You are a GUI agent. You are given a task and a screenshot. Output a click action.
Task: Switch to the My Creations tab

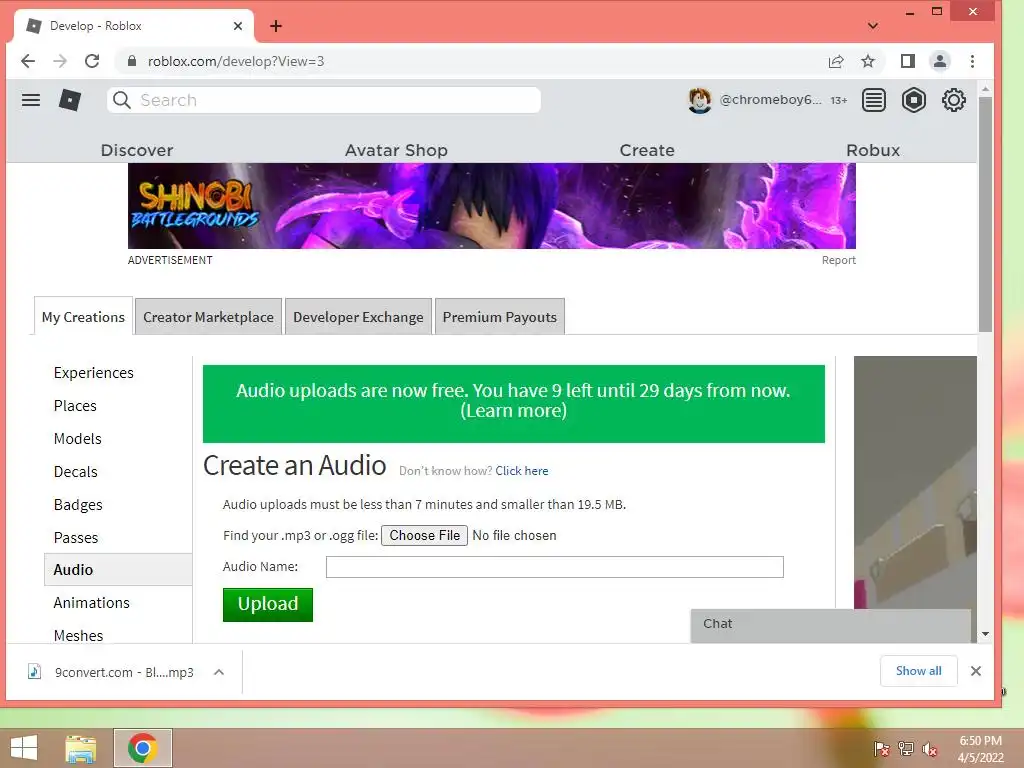pos(83,317)
